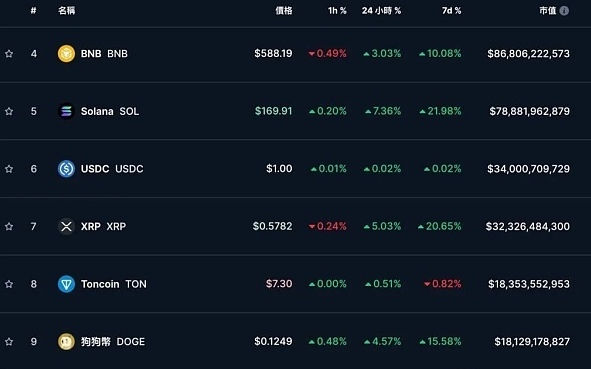Click the Toncoin logo icon
This screenshot has width=591, height=369.
pos(66,284)
